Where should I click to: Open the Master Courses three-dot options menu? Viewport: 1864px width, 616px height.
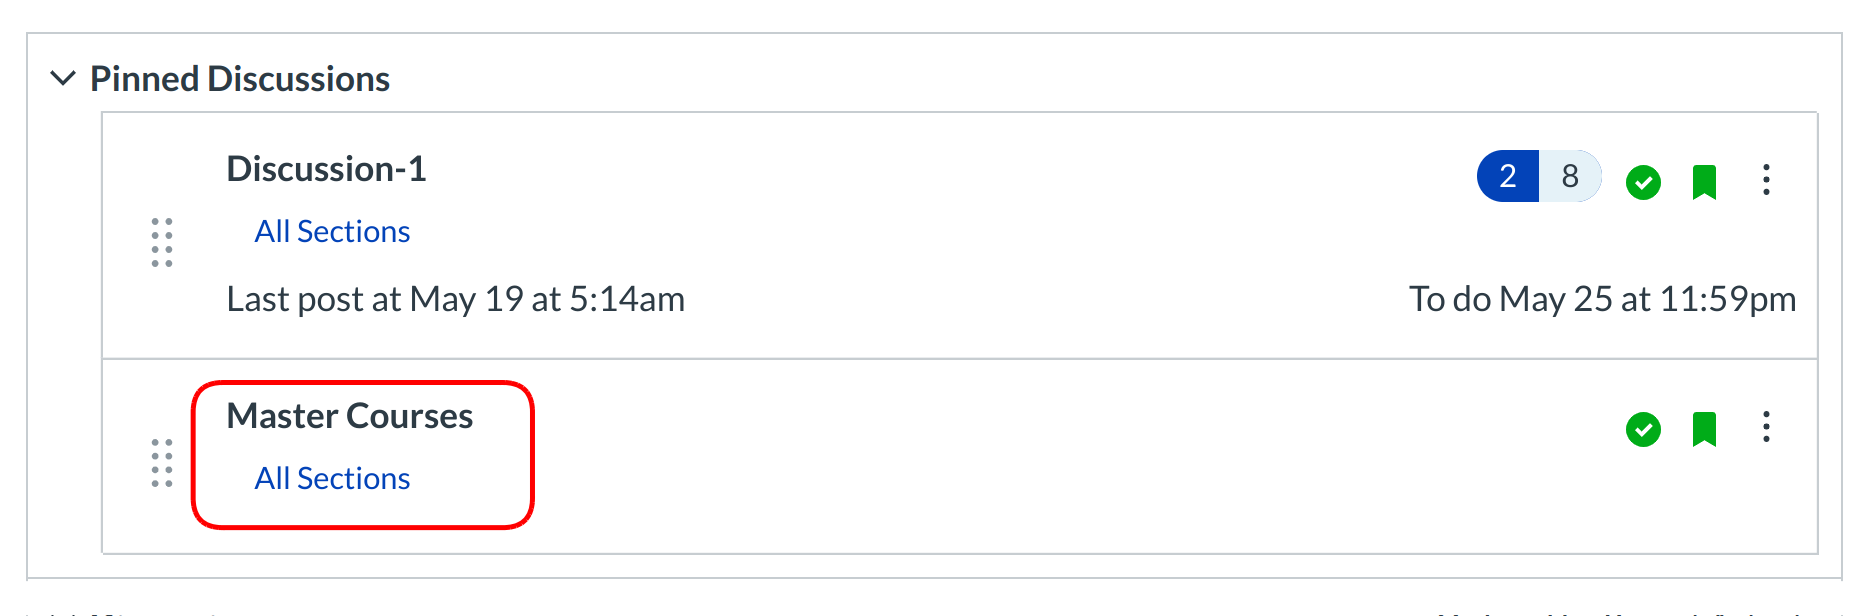coord(1766,427)
